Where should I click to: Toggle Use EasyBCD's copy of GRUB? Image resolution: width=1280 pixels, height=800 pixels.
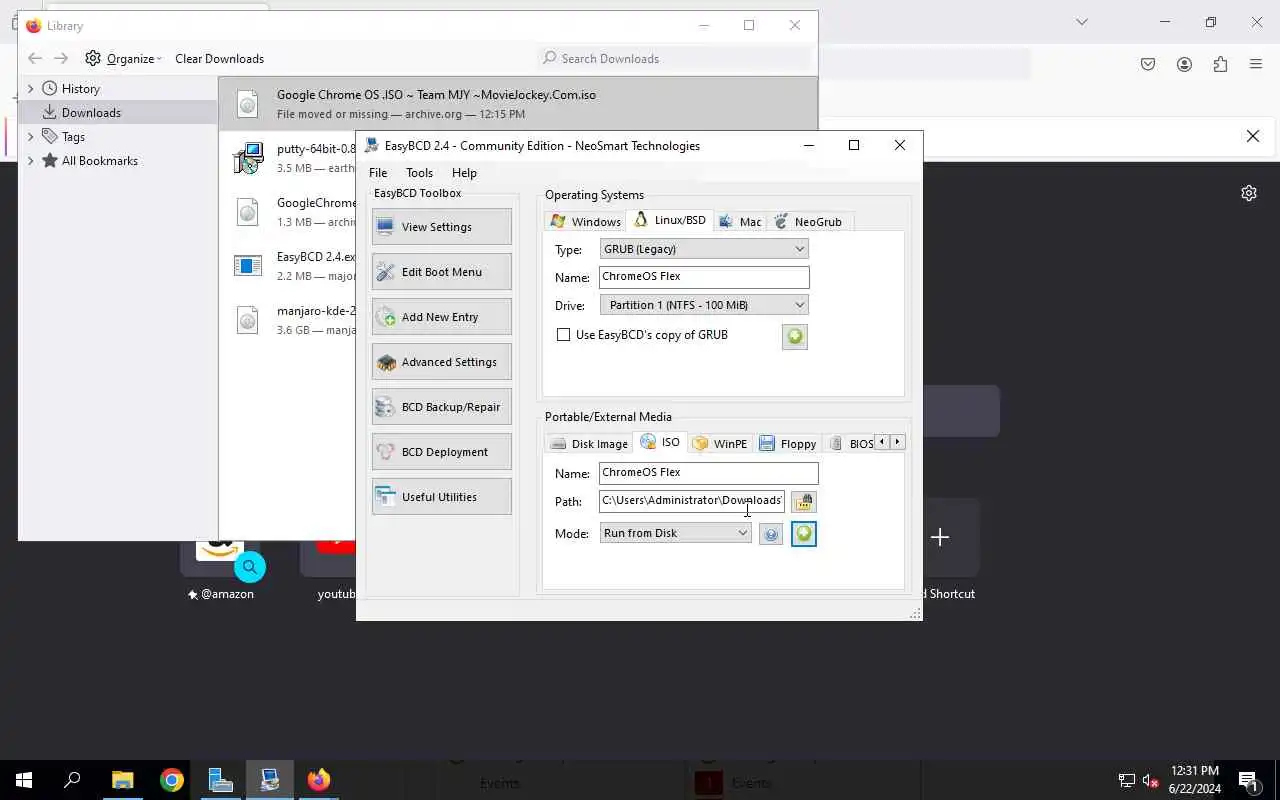(x=564, y=335)
